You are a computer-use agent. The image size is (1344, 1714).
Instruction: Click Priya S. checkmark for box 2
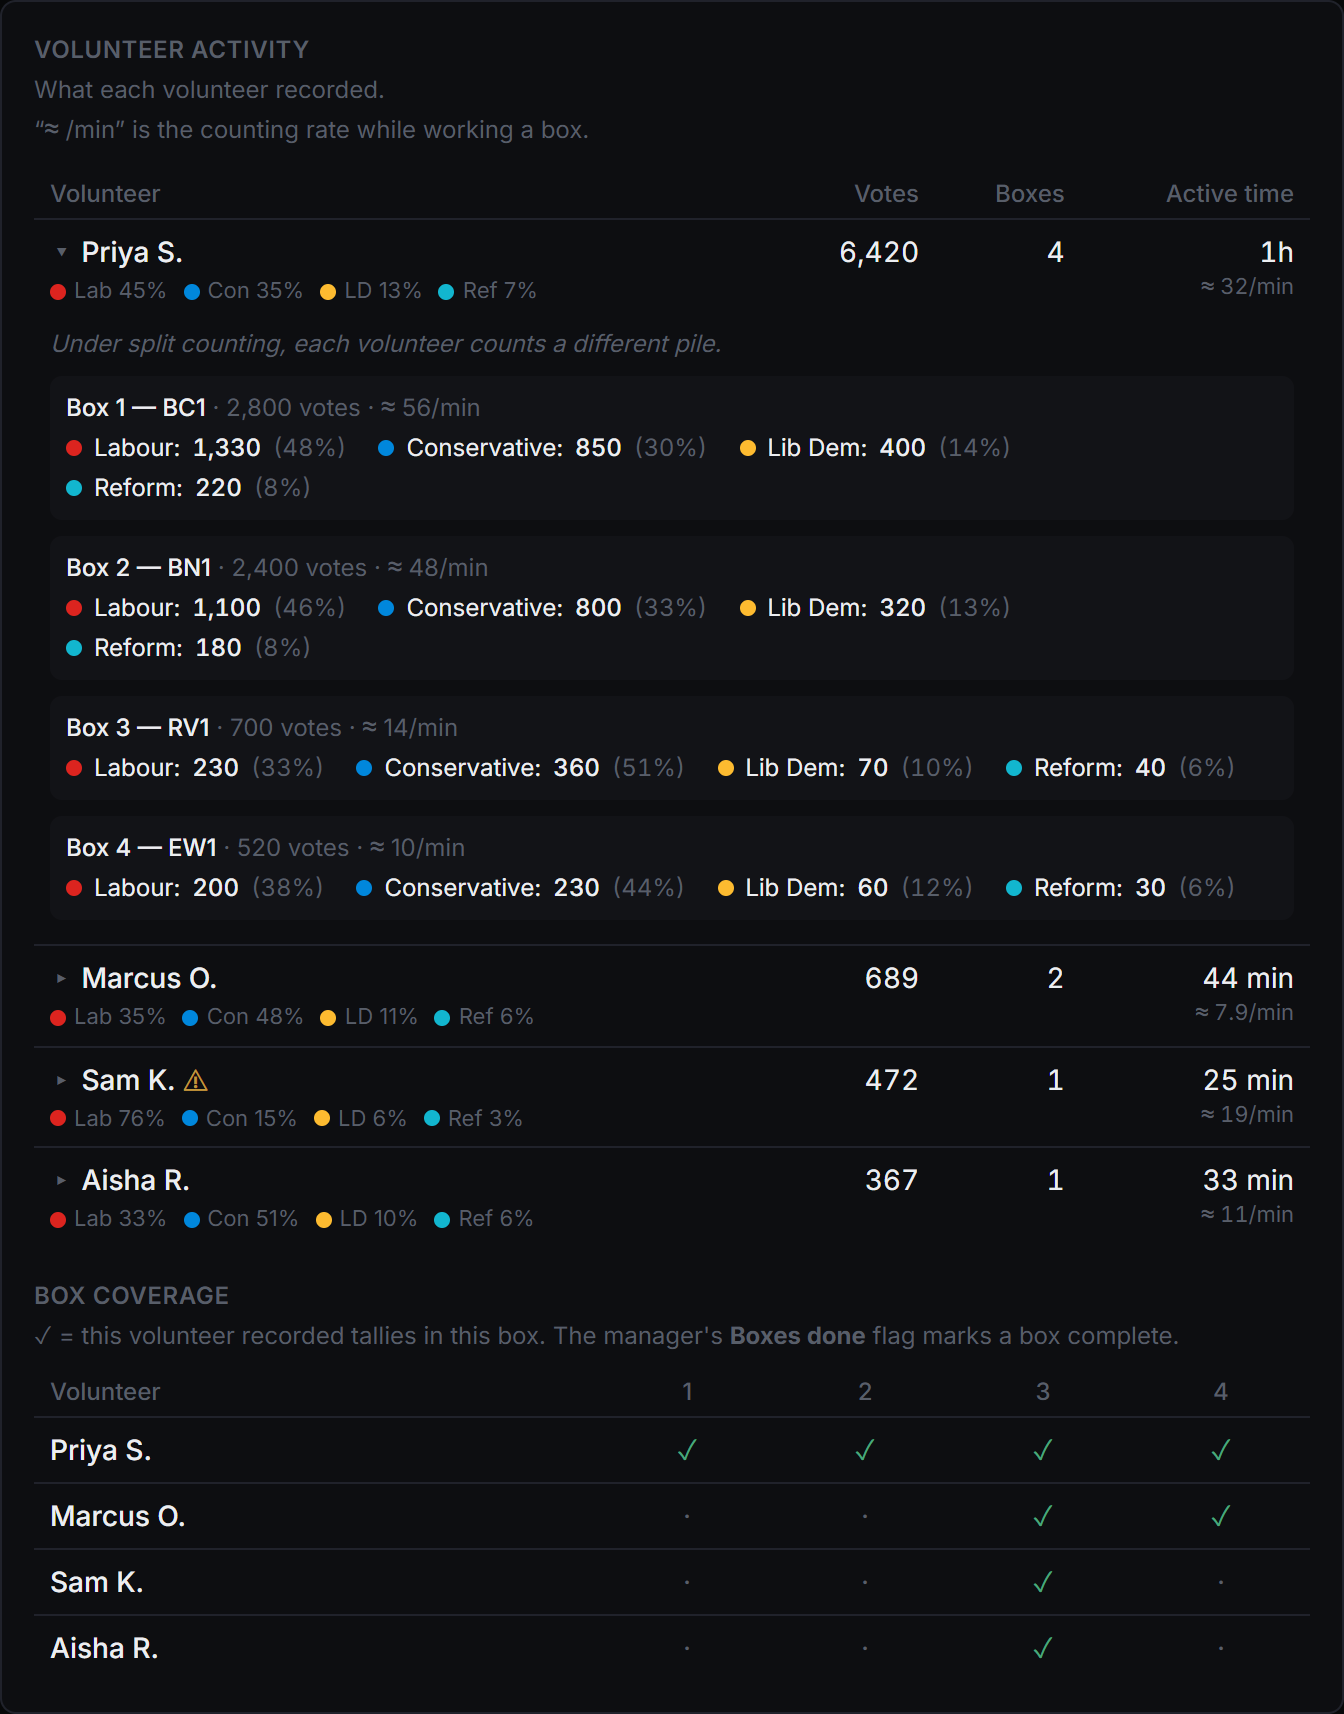pyautogui.click(x=865, y=1450)
